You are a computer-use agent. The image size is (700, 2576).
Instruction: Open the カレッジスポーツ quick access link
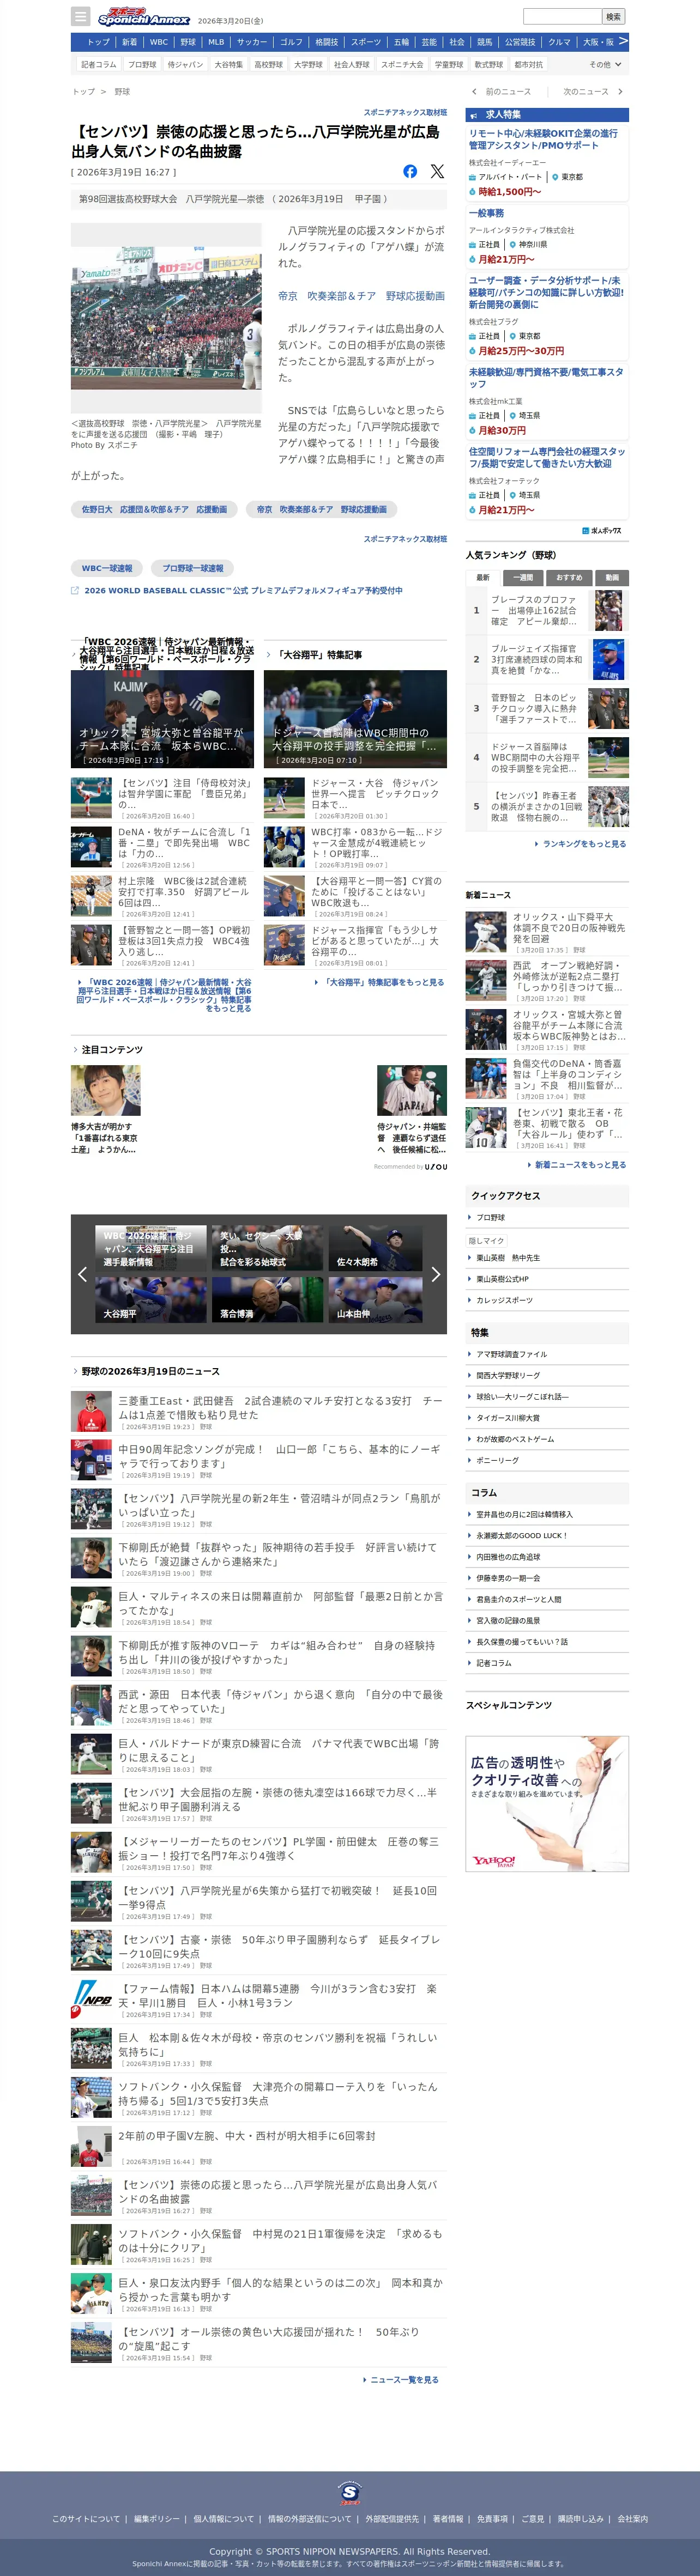(x=505, y=1300)
